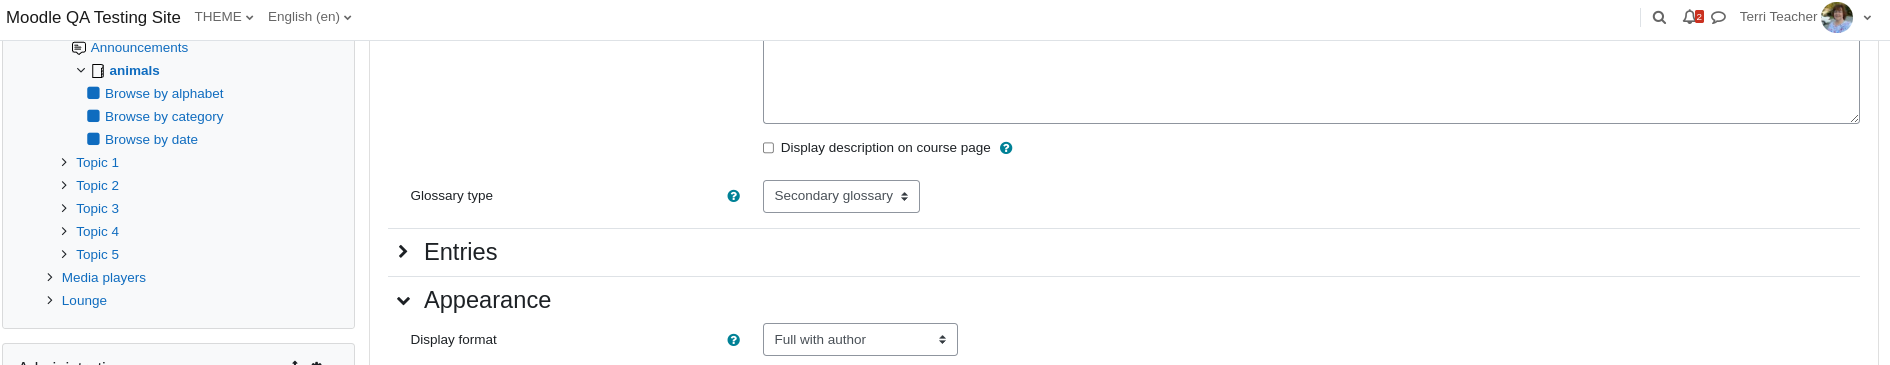Open the English (en) language menu

tap(310, 17)
